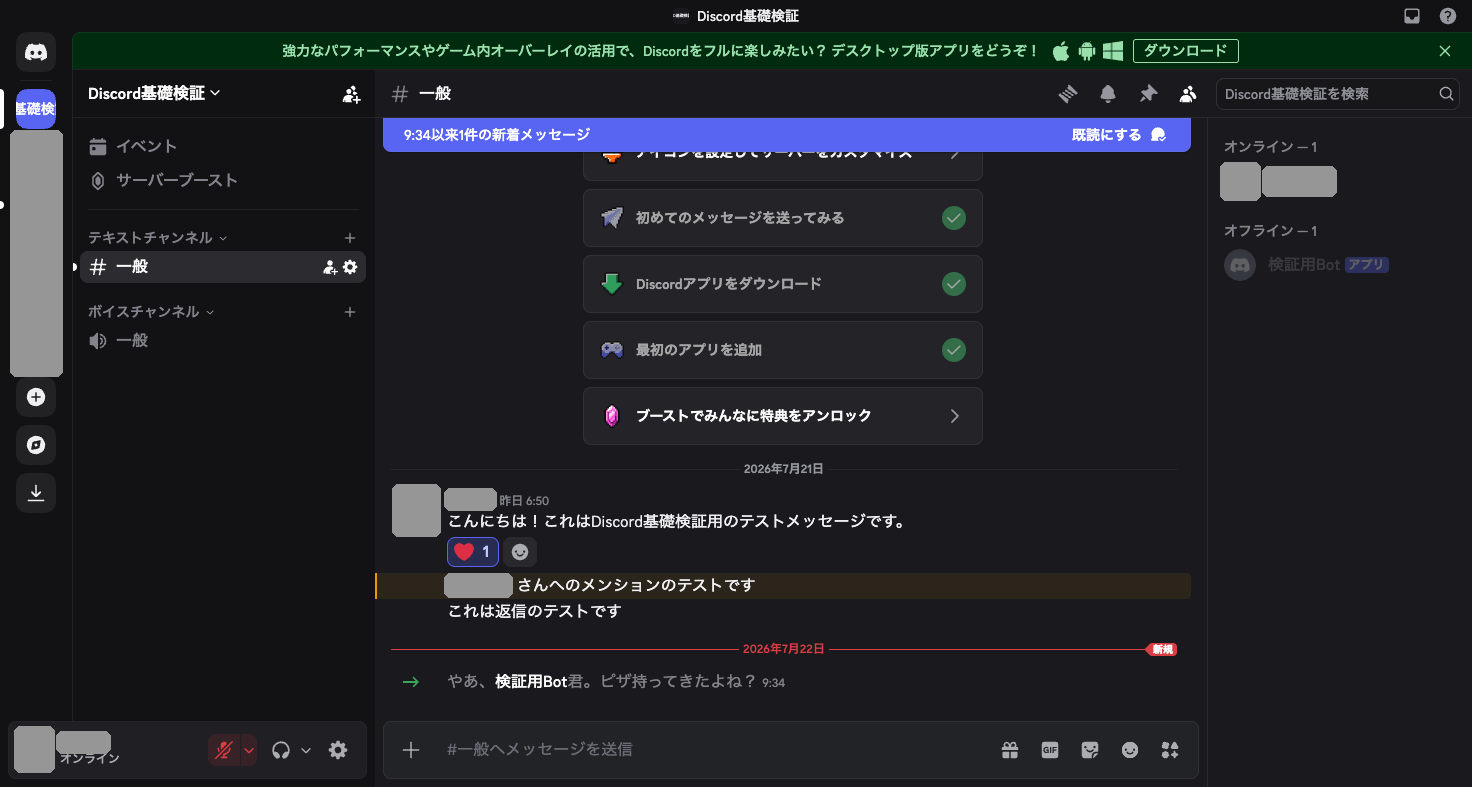Toggle headphone deafen button
1472x787 pixels.
pyautogui.click(x=281, y=750)
